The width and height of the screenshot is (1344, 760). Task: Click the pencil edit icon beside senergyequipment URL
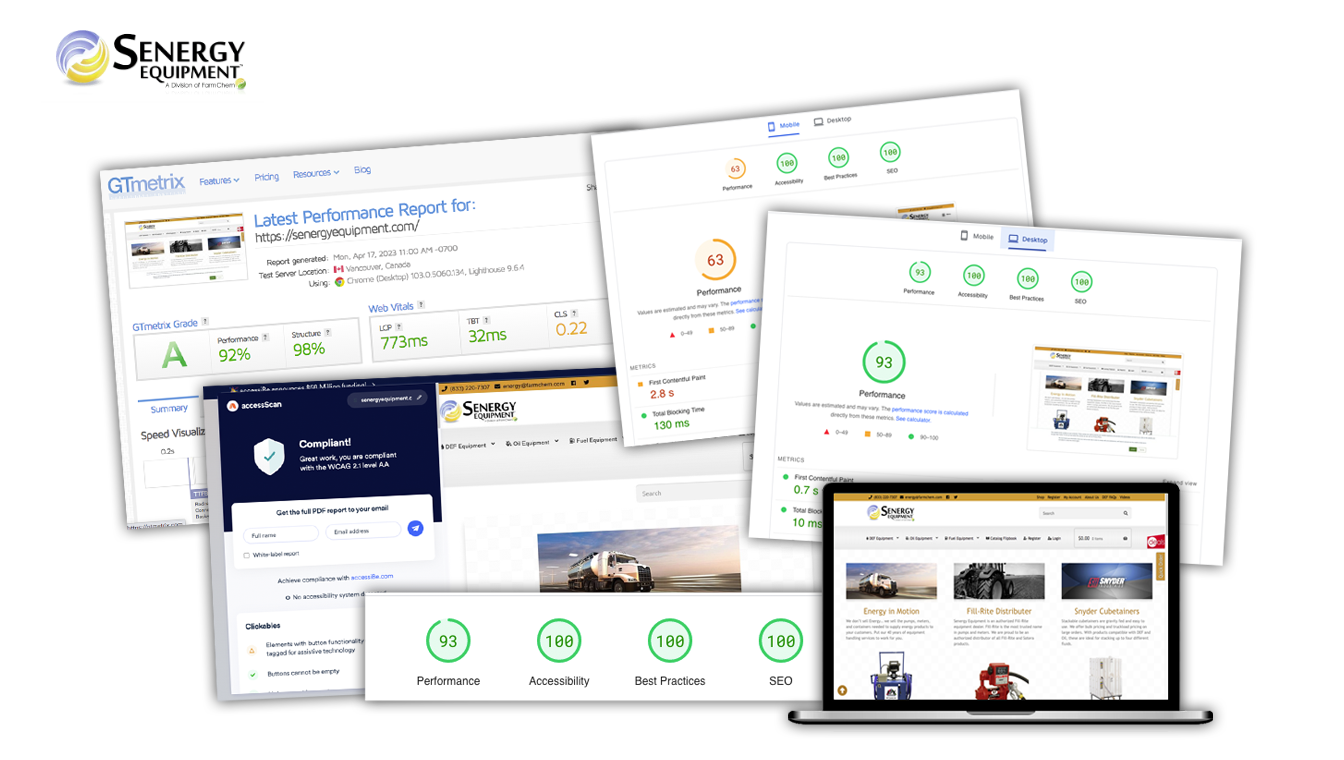pos(419,397)
